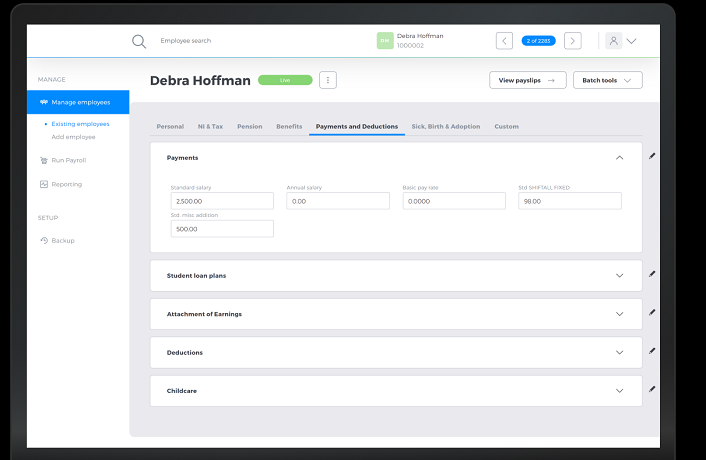Open the user profile avatar menu

click(x=614, y=41)
